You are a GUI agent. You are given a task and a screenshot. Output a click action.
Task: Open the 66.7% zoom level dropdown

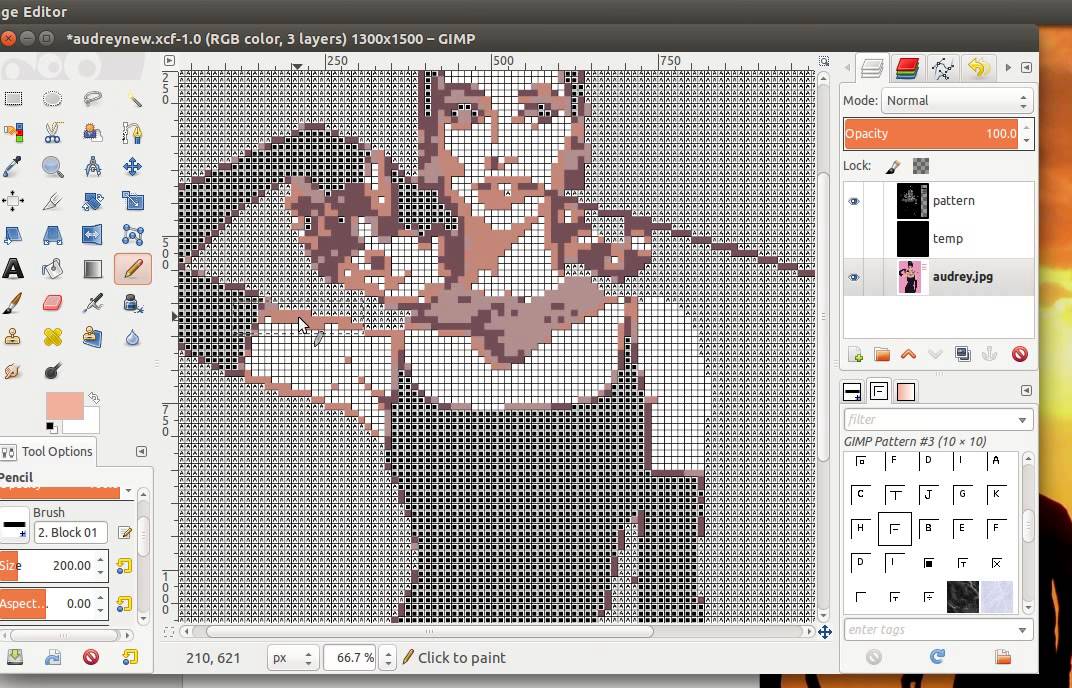pyautogui.click(x=388, y=658)
